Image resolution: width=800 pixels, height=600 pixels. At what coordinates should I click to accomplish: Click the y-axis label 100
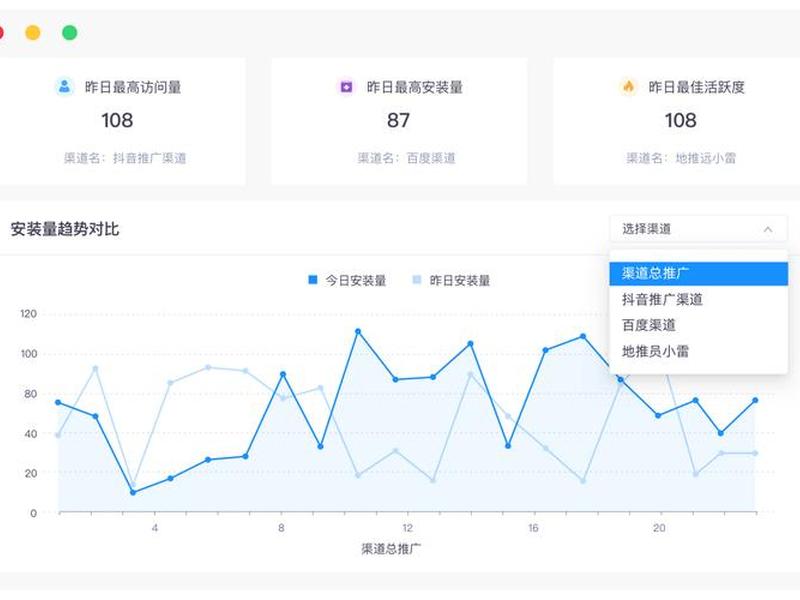29,354
